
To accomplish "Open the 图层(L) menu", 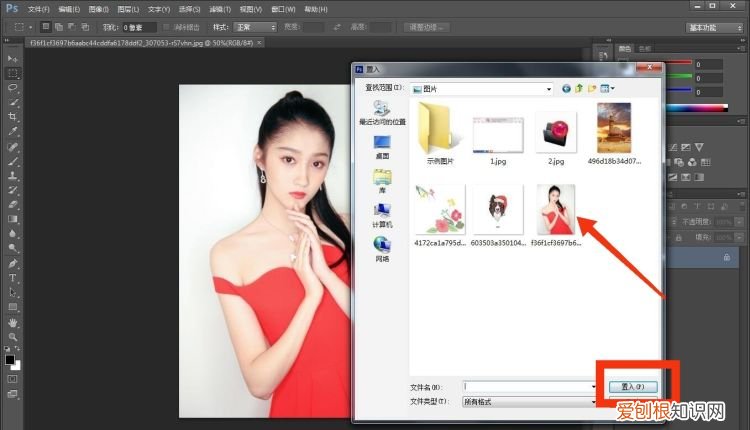I will 128,9.
